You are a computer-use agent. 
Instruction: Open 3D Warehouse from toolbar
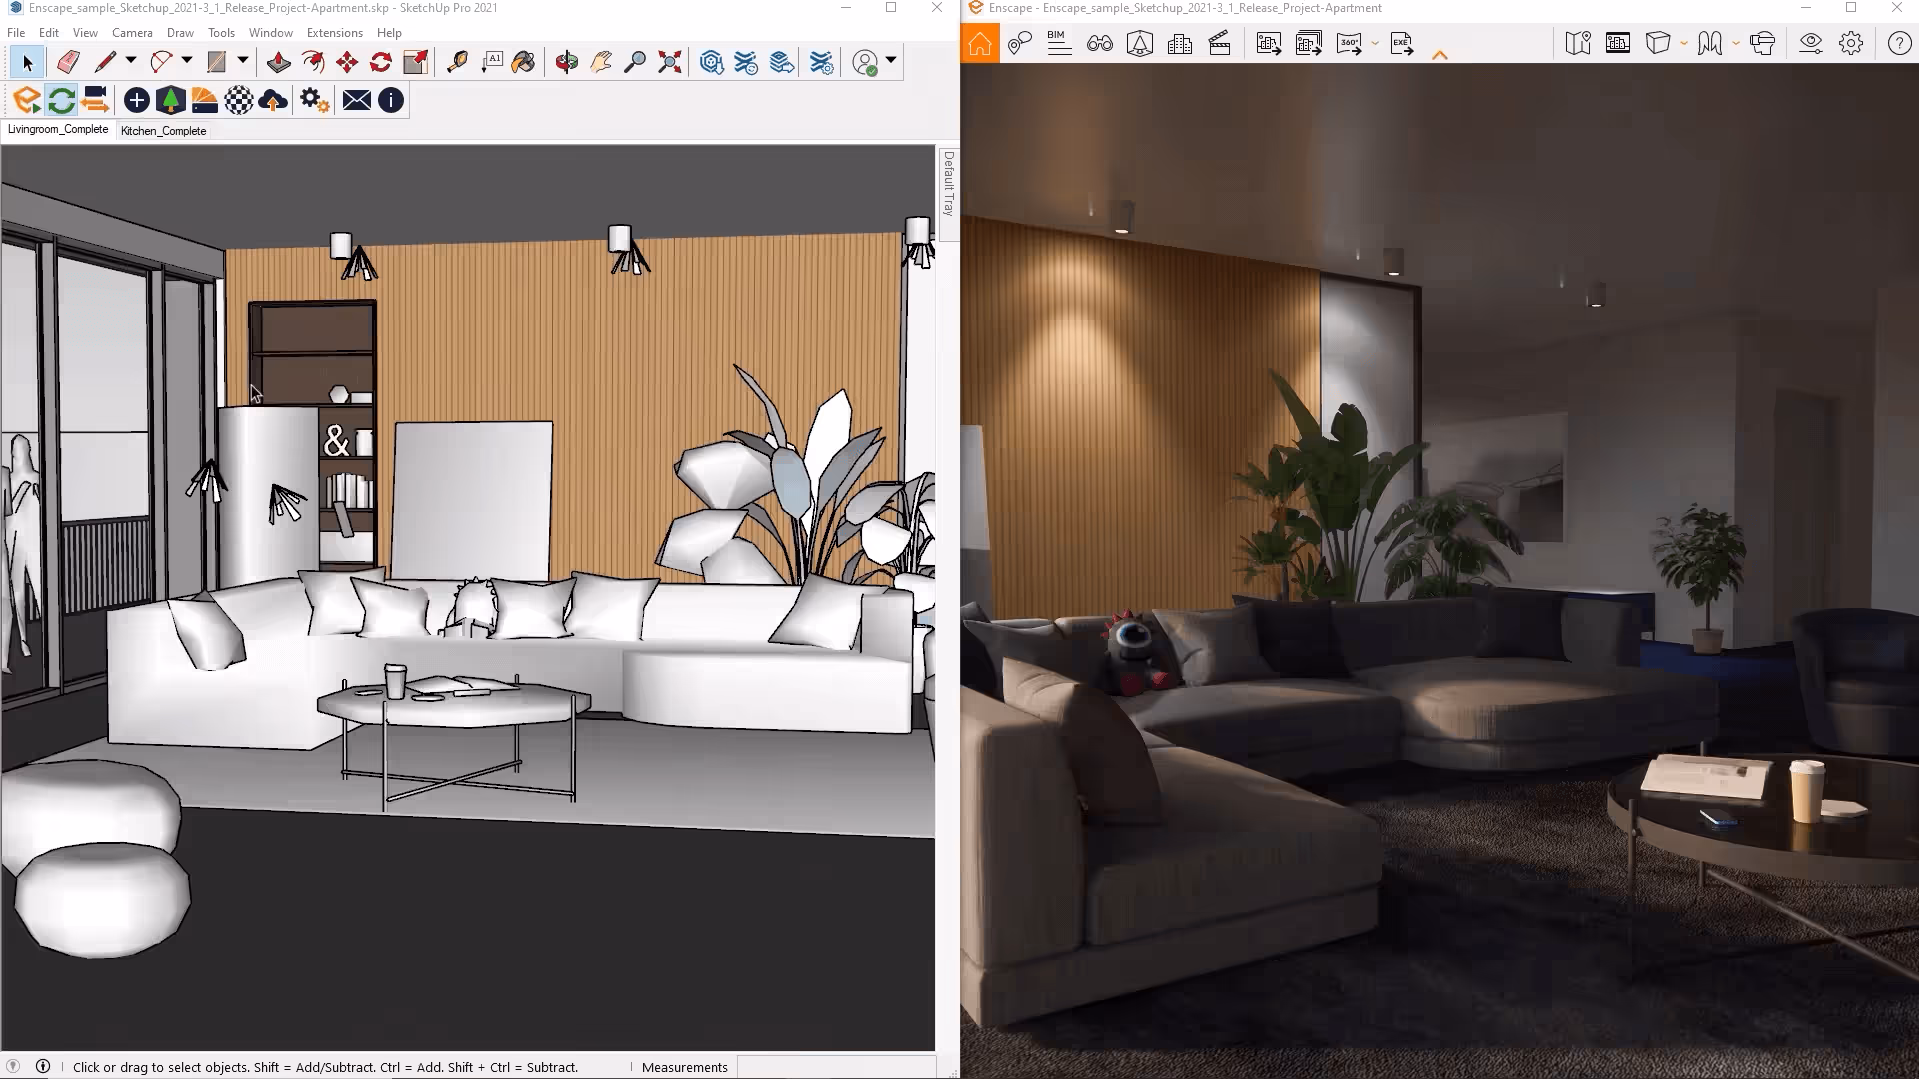pos(711,62)
